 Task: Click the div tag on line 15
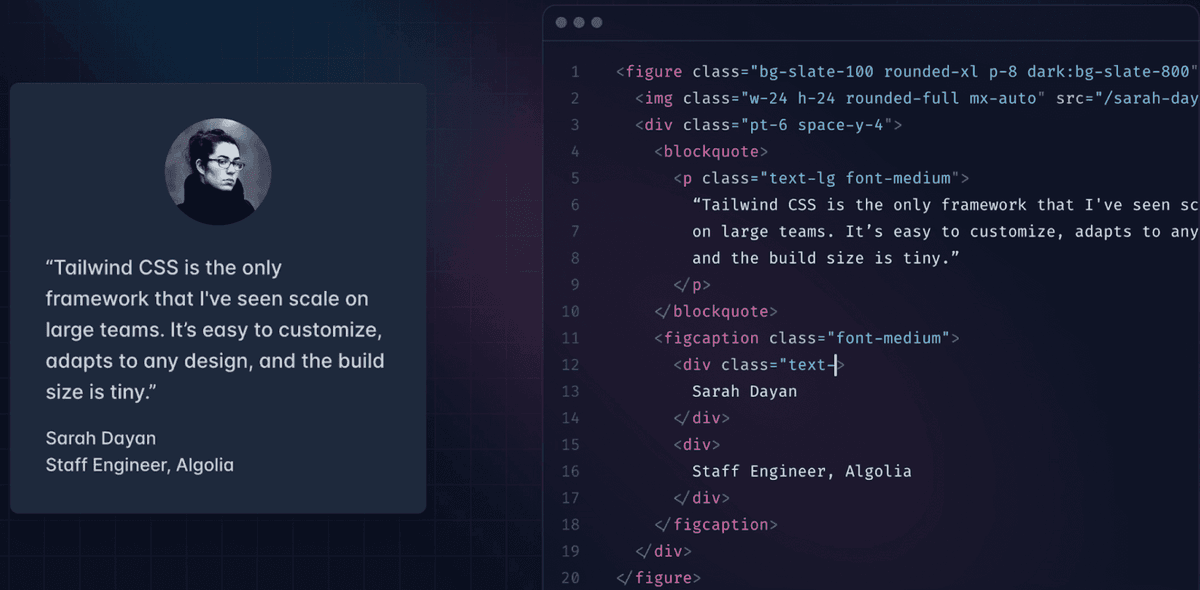pos(696,444)
